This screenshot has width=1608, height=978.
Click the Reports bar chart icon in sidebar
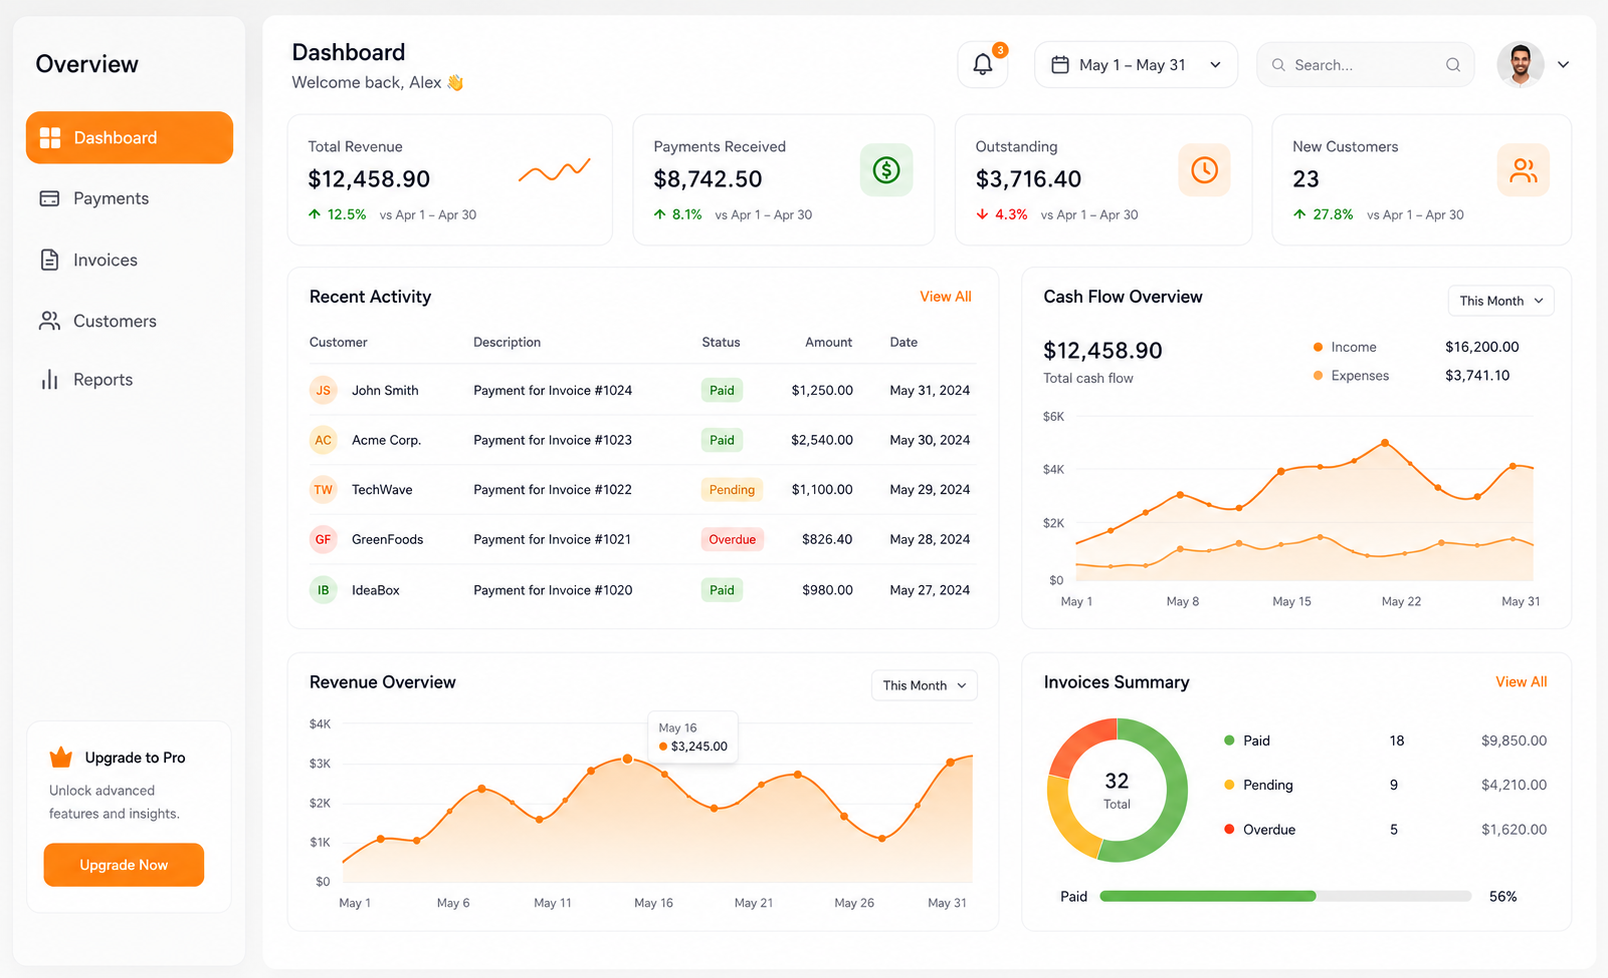(x=49, y=380)
